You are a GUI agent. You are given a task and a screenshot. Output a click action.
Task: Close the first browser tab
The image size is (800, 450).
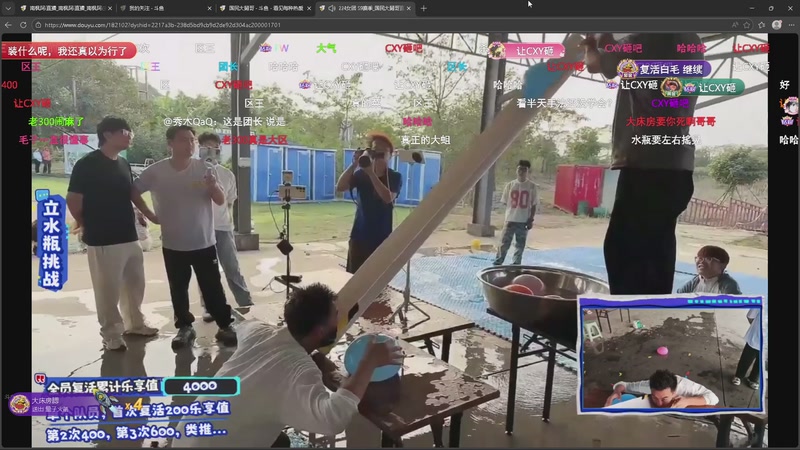(110, 8)
